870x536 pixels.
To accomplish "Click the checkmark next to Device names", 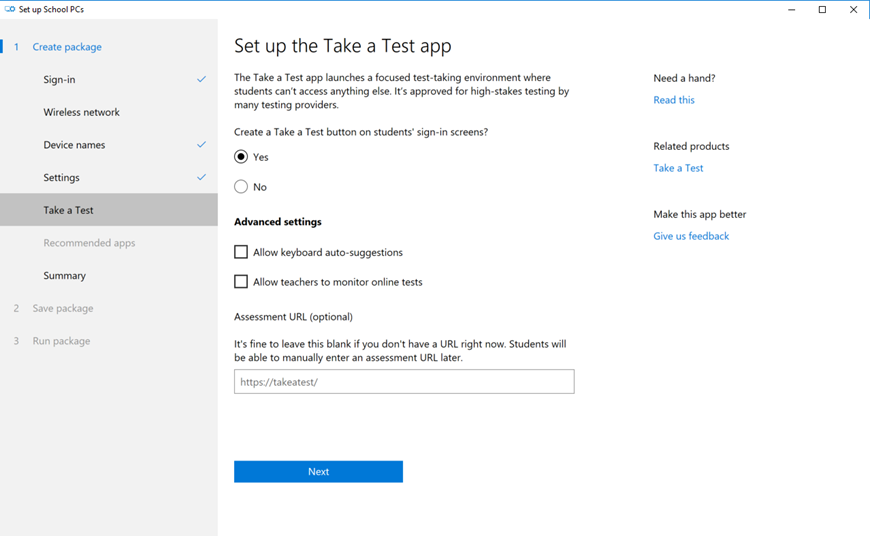I will click(201, 145).
